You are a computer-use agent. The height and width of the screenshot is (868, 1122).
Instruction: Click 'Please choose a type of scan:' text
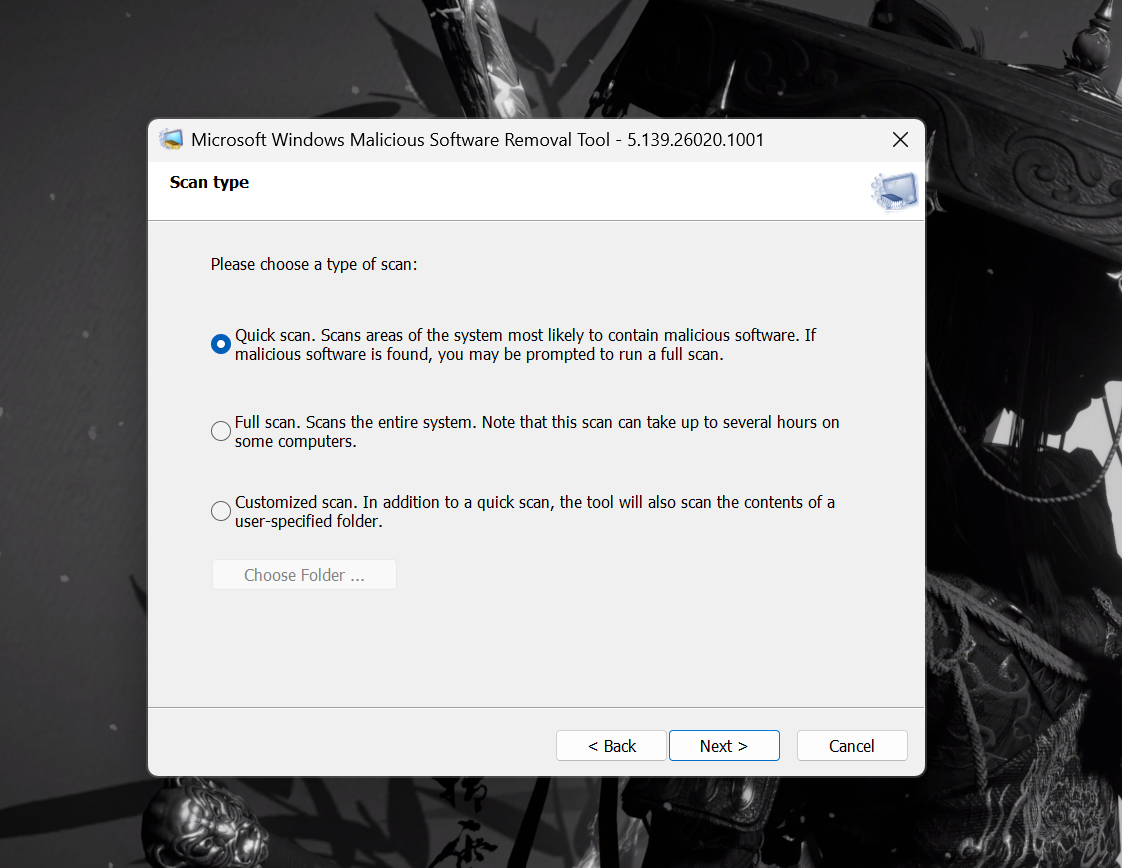click(x=313, y=265)
